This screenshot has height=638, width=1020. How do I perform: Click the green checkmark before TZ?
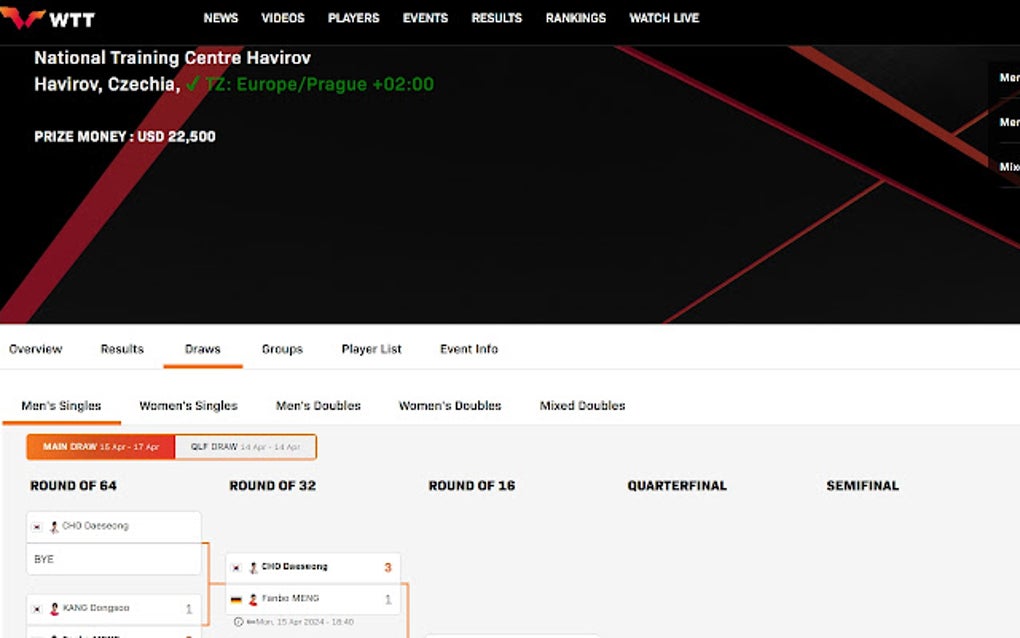coord(193,84)
